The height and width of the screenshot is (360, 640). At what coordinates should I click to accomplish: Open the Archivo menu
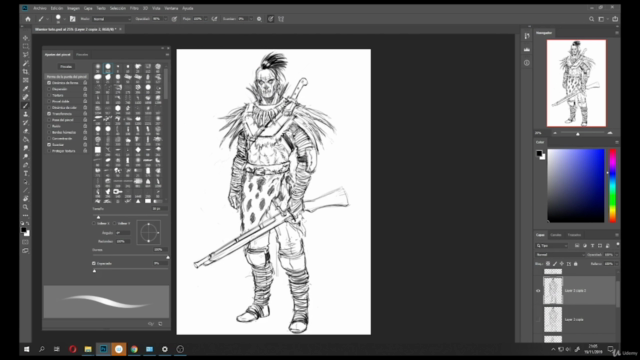(x=40, y=8)
